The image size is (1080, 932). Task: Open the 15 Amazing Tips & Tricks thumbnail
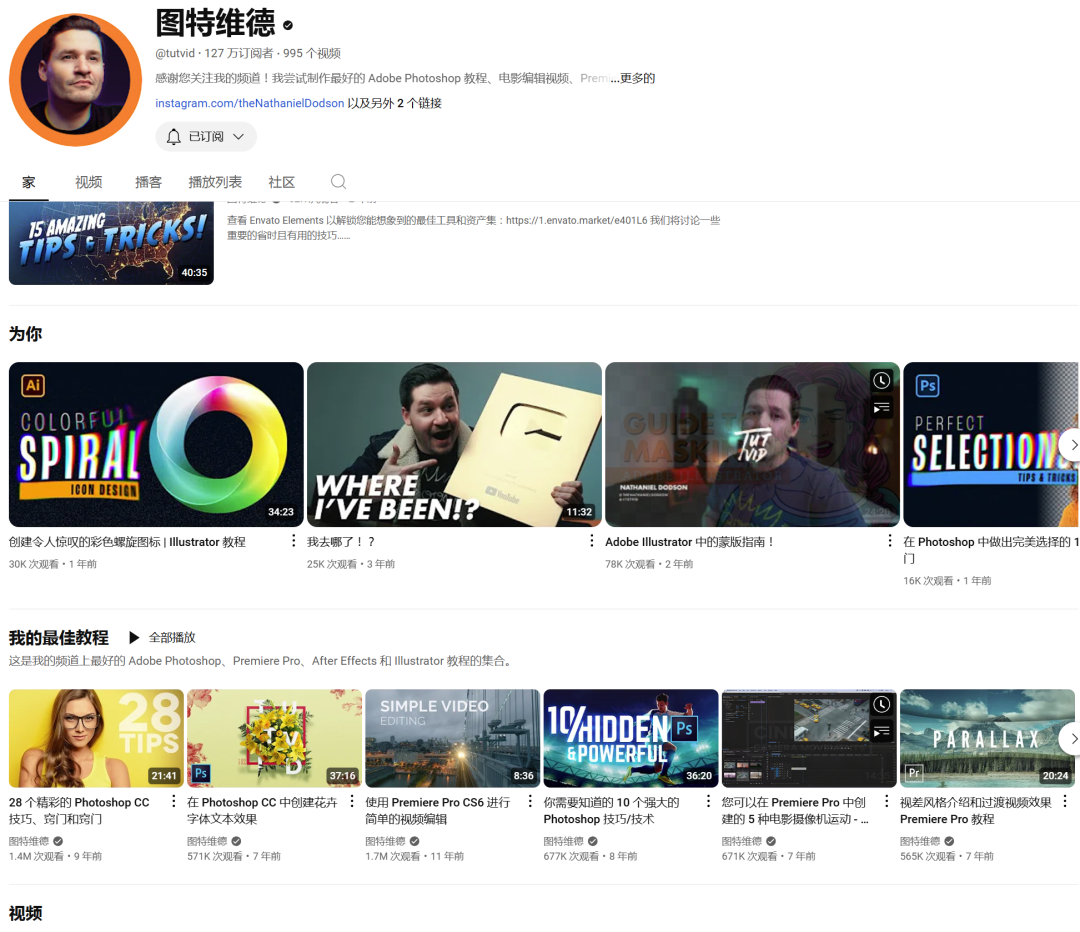(111, 243)
